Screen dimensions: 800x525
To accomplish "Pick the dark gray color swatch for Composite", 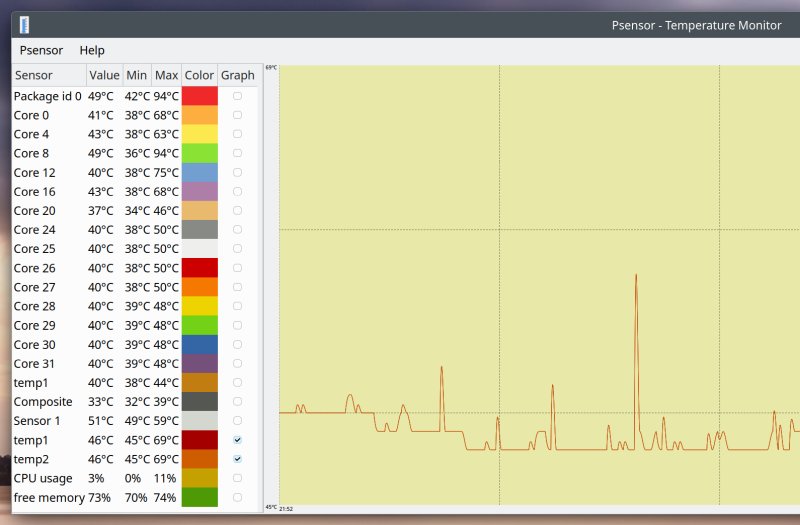I will pos(199,402).
